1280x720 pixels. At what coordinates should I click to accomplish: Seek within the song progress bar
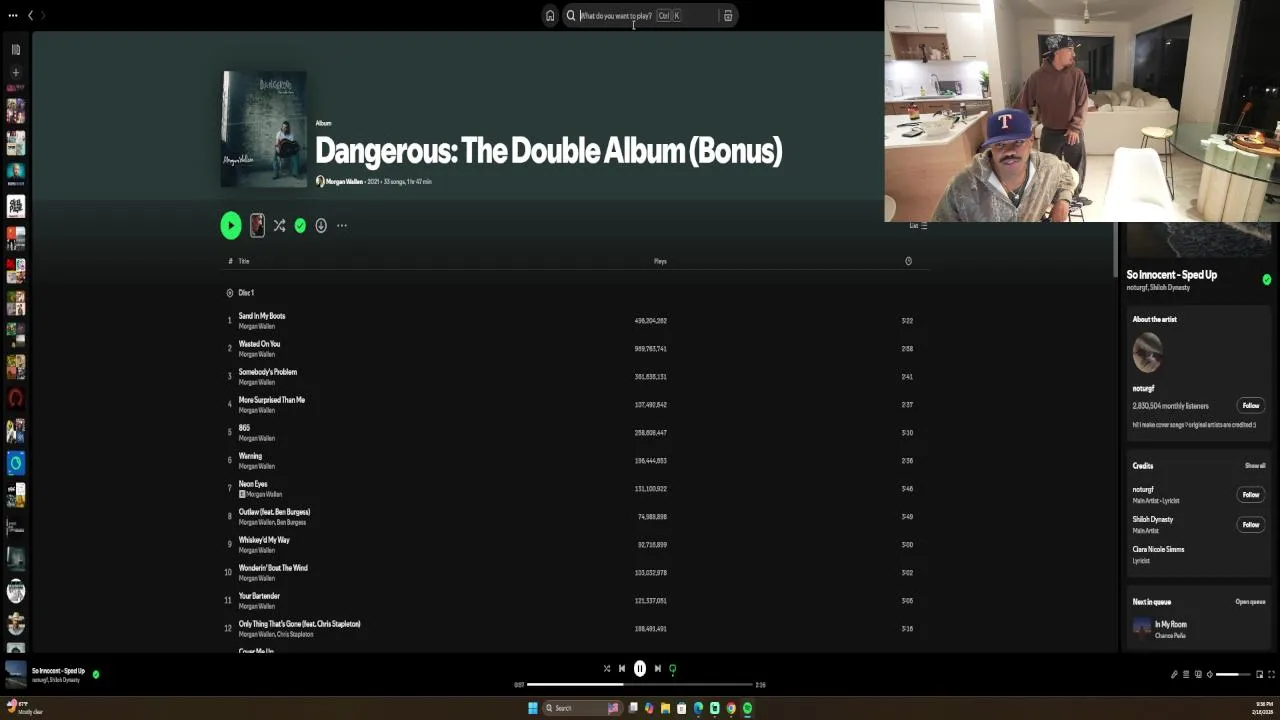640,685
